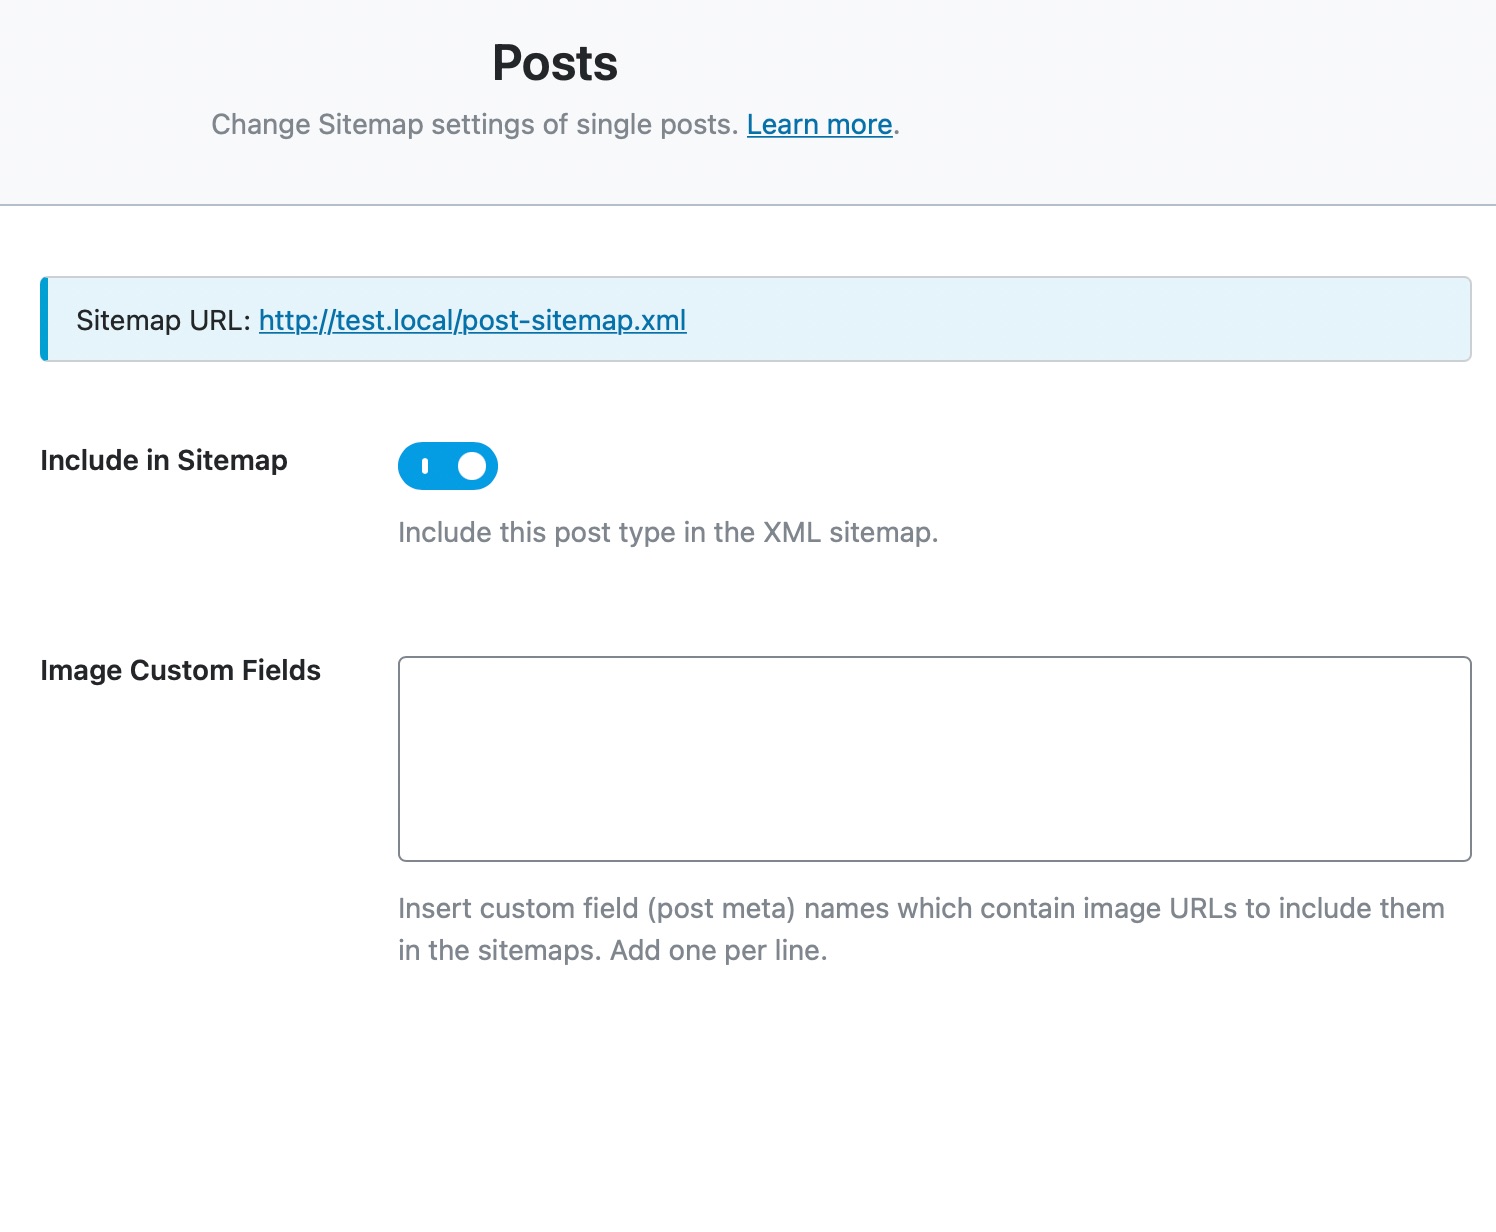Click the blue left border of the notice
Viewport: 1496px width, 1232px height.
tap(44, 320)
